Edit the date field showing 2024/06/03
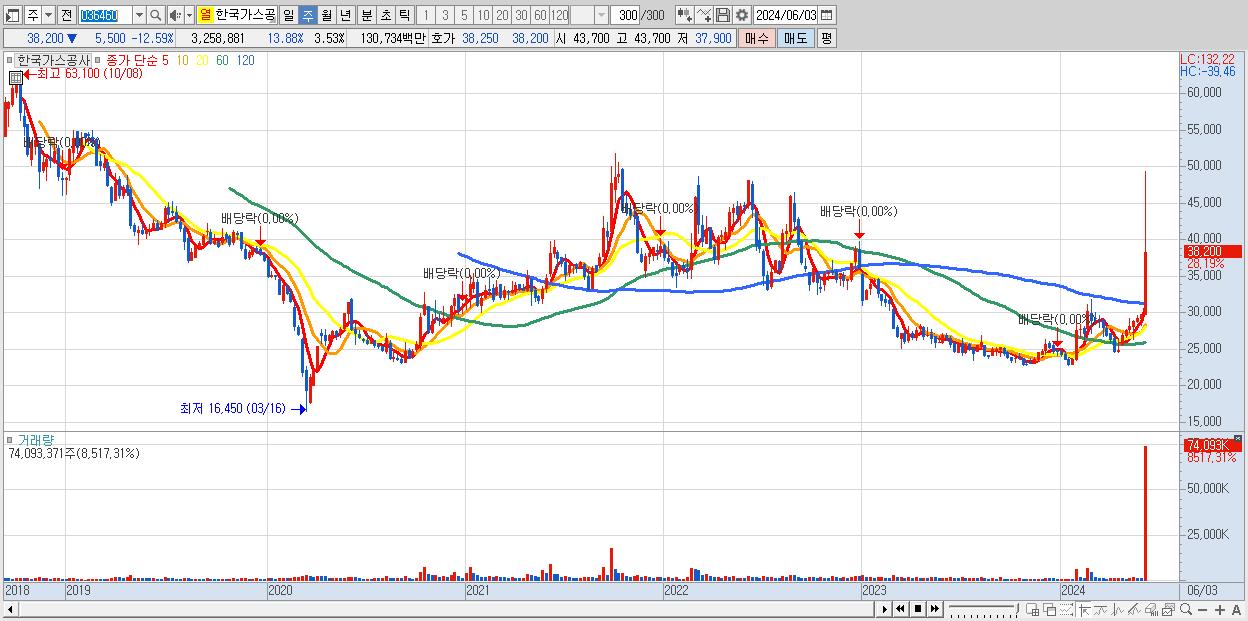Image resolution: width=1248 pixels, height=621 pixels. tap(786, 15)
